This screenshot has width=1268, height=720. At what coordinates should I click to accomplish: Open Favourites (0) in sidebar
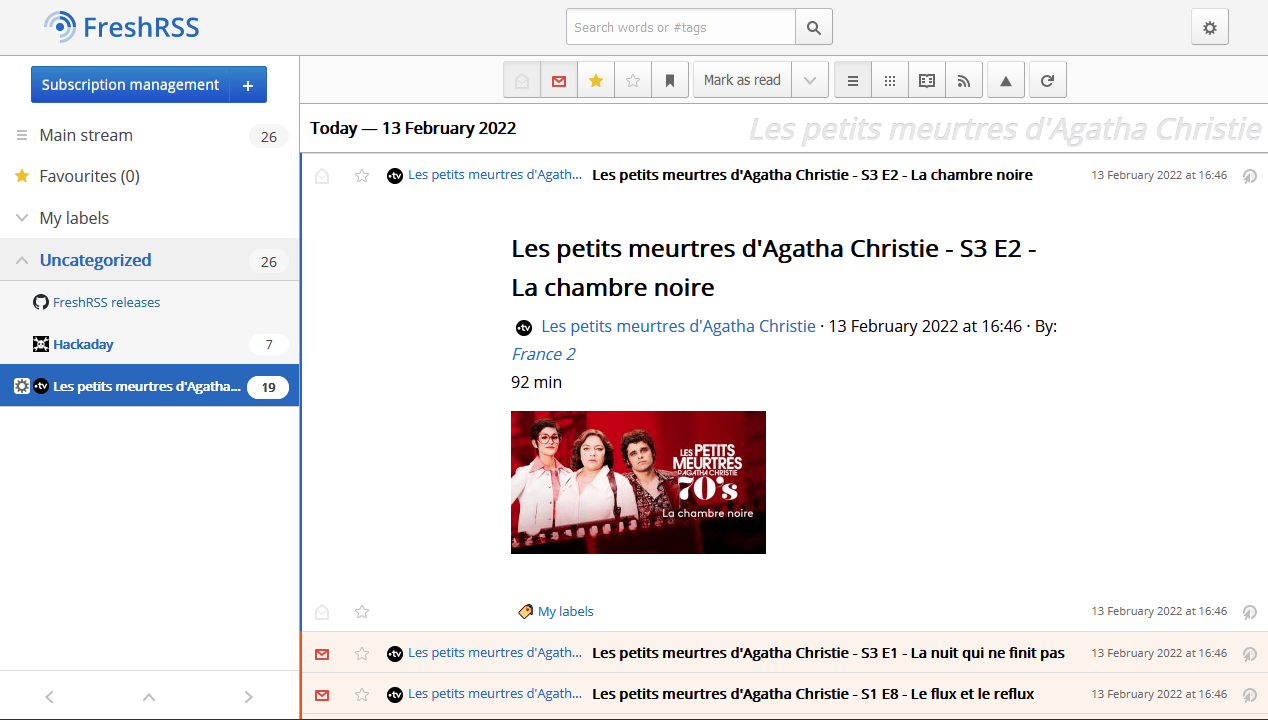click(89, 176)
